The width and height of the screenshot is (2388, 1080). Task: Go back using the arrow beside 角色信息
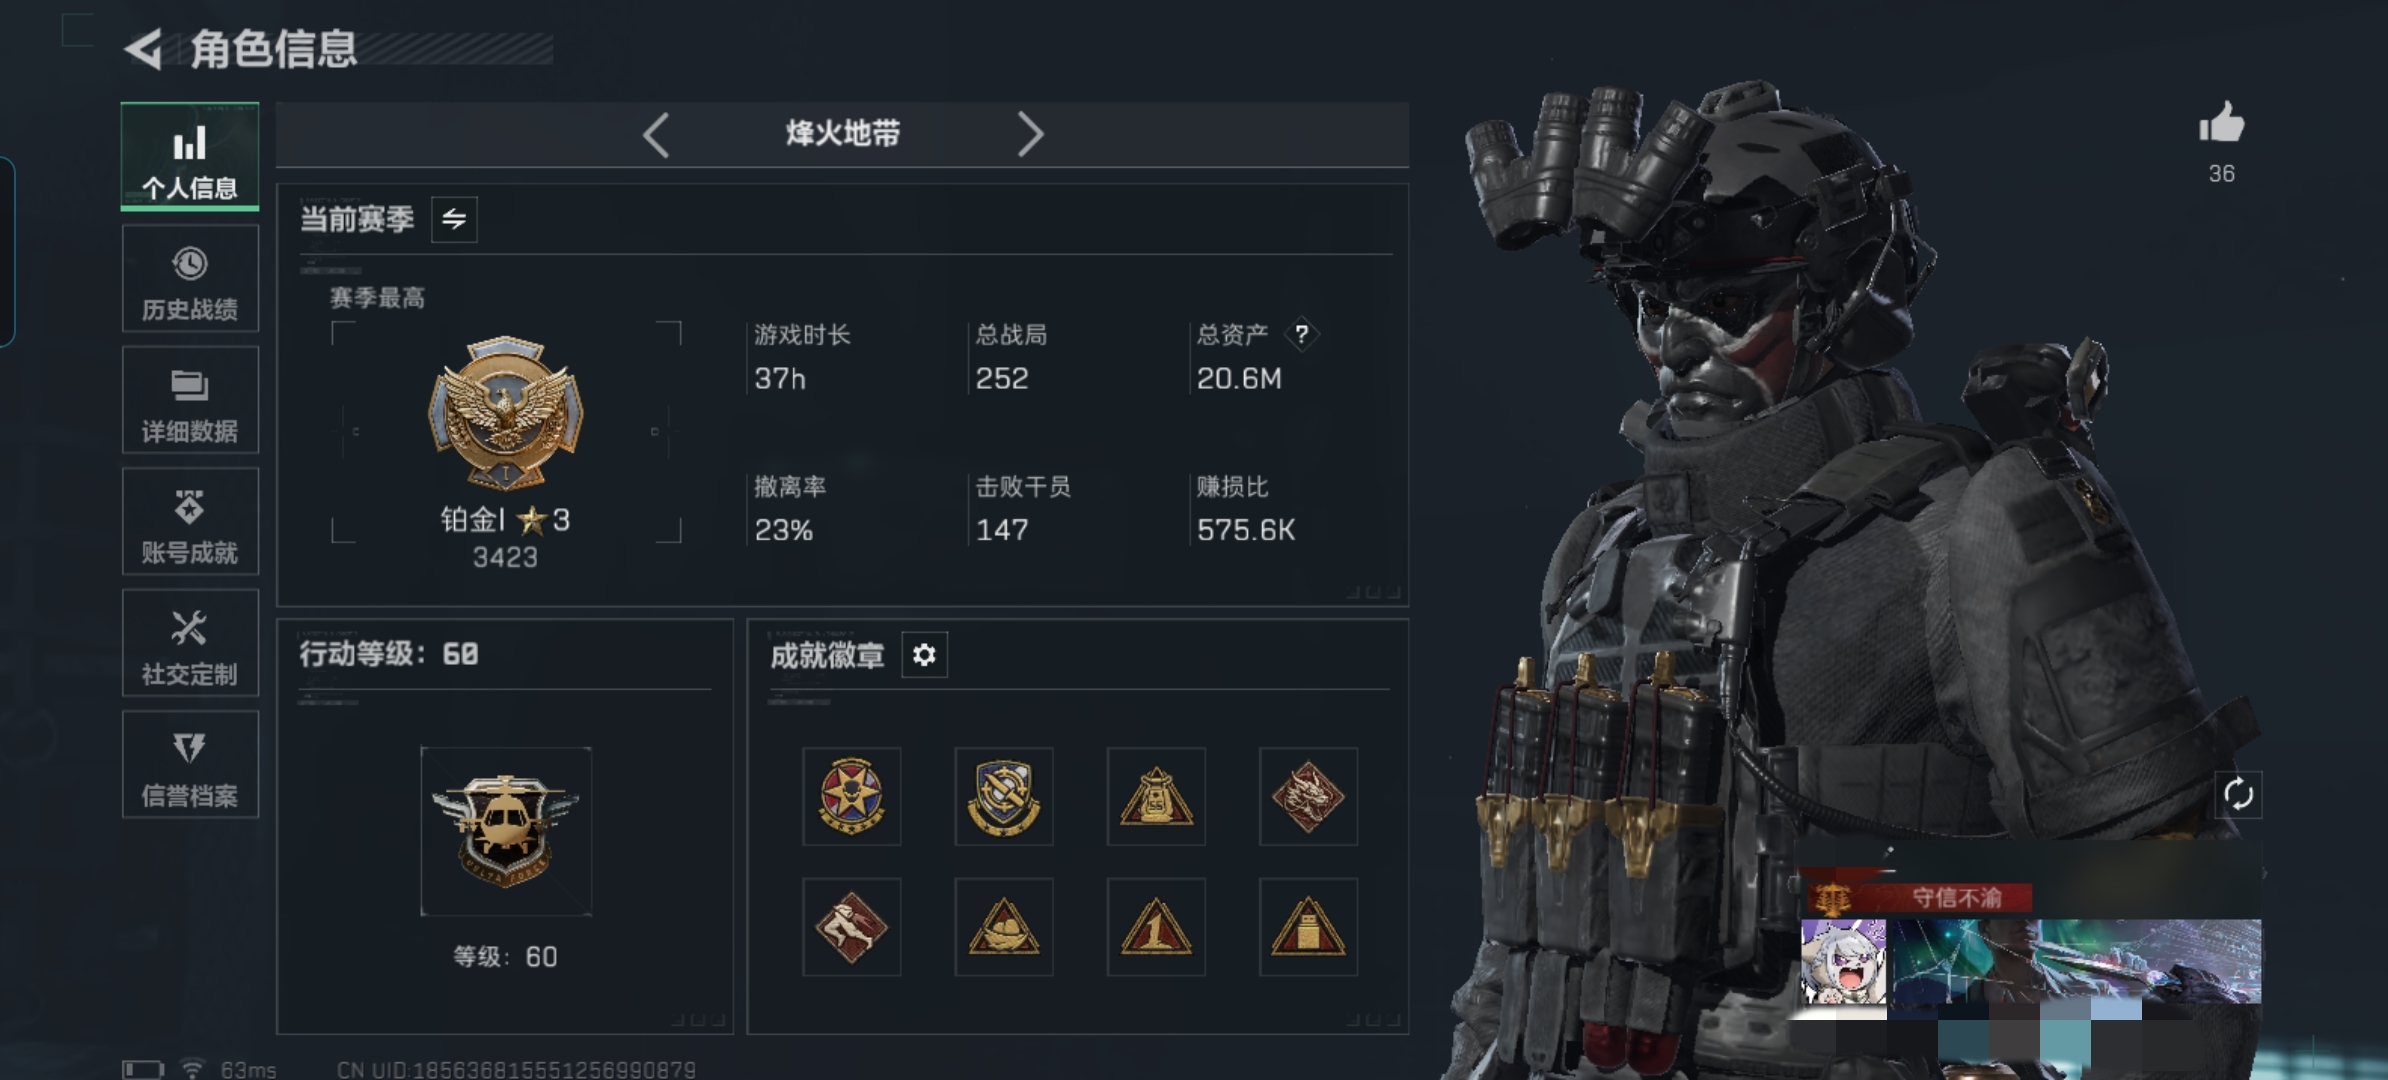tap(143, 49)
